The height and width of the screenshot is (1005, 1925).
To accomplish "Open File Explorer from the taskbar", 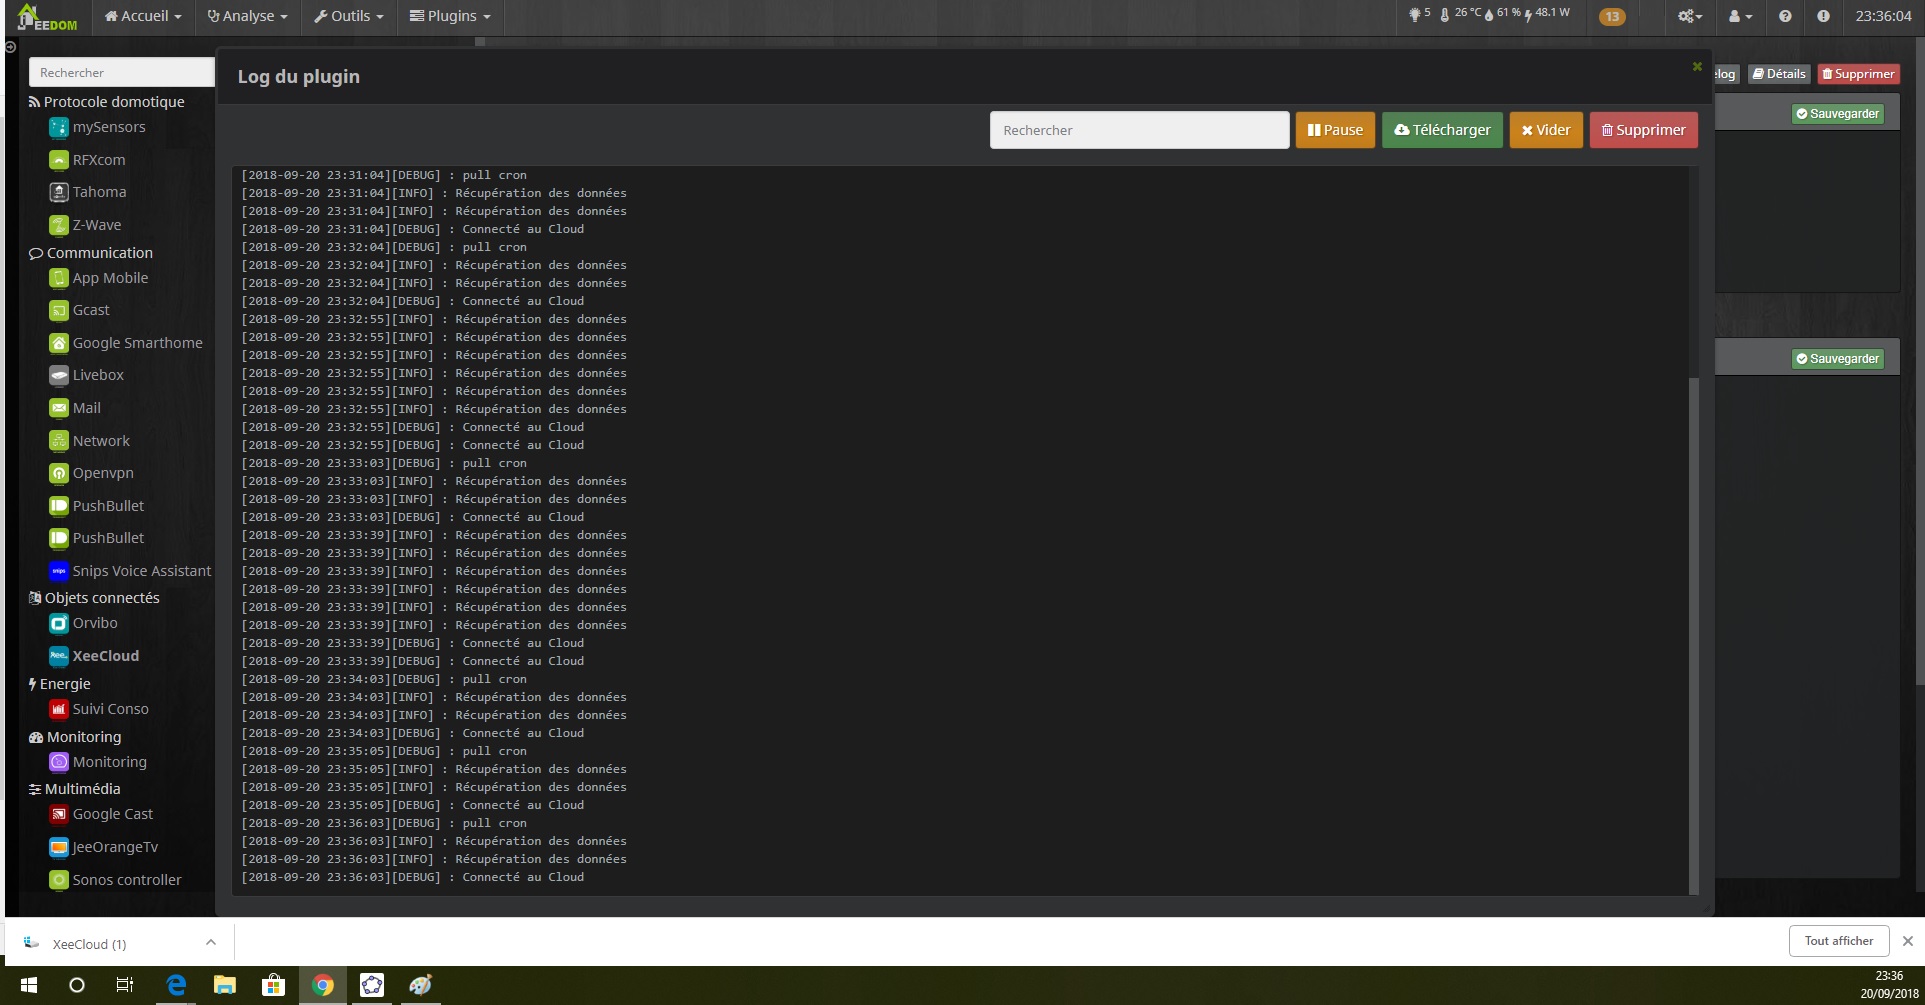I will [x=224, y=985].
